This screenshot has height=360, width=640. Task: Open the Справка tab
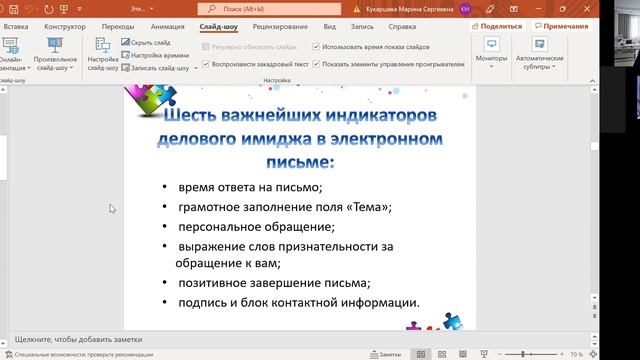tap(402, 27)
